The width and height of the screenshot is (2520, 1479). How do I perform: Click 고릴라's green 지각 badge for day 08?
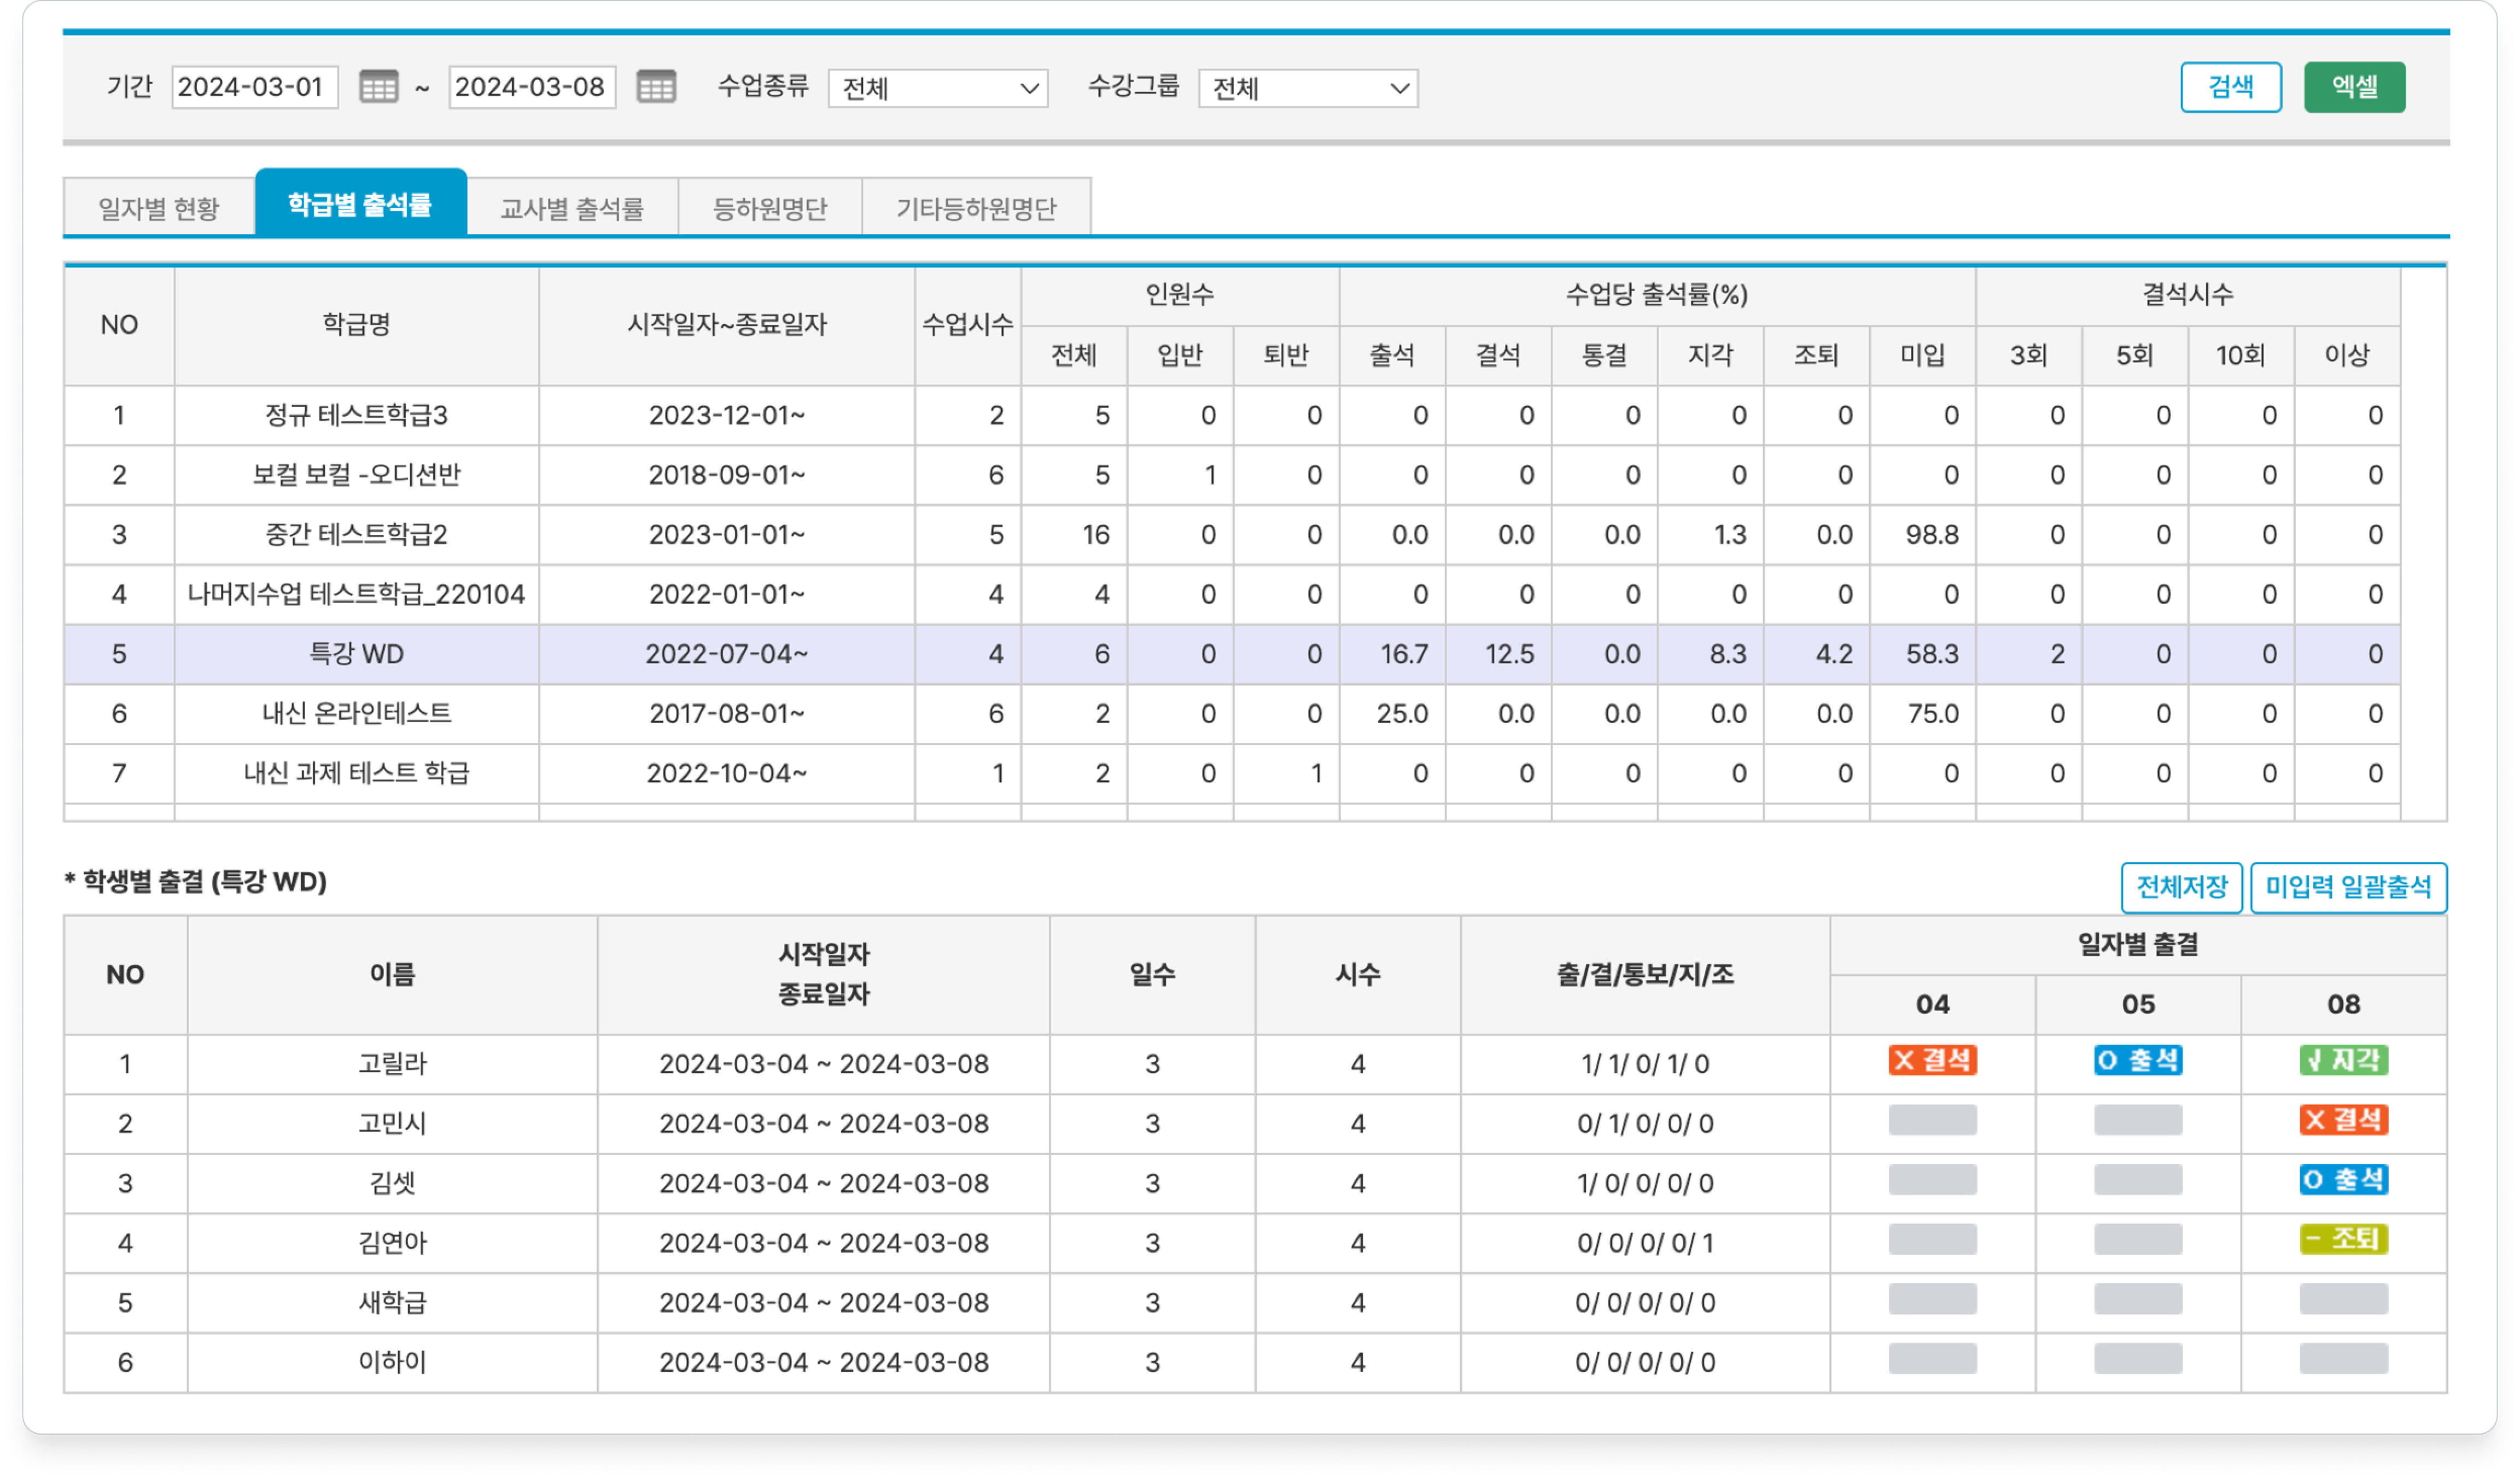2343,1060
